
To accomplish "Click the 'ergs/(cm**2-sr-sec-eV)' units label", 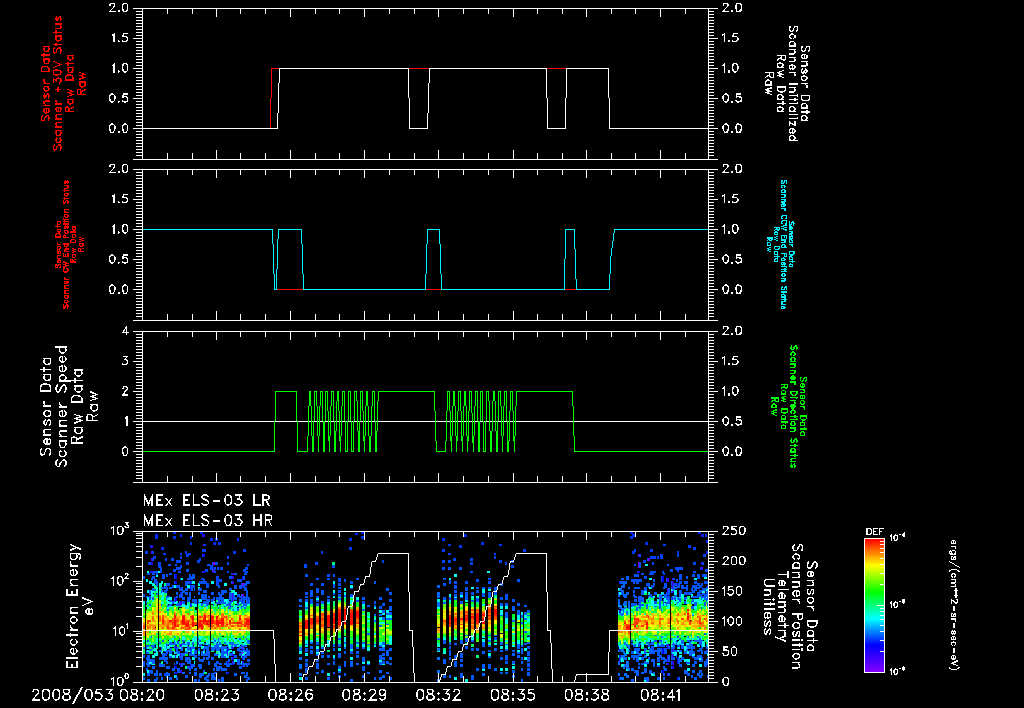I will click(x=953, y=604).
